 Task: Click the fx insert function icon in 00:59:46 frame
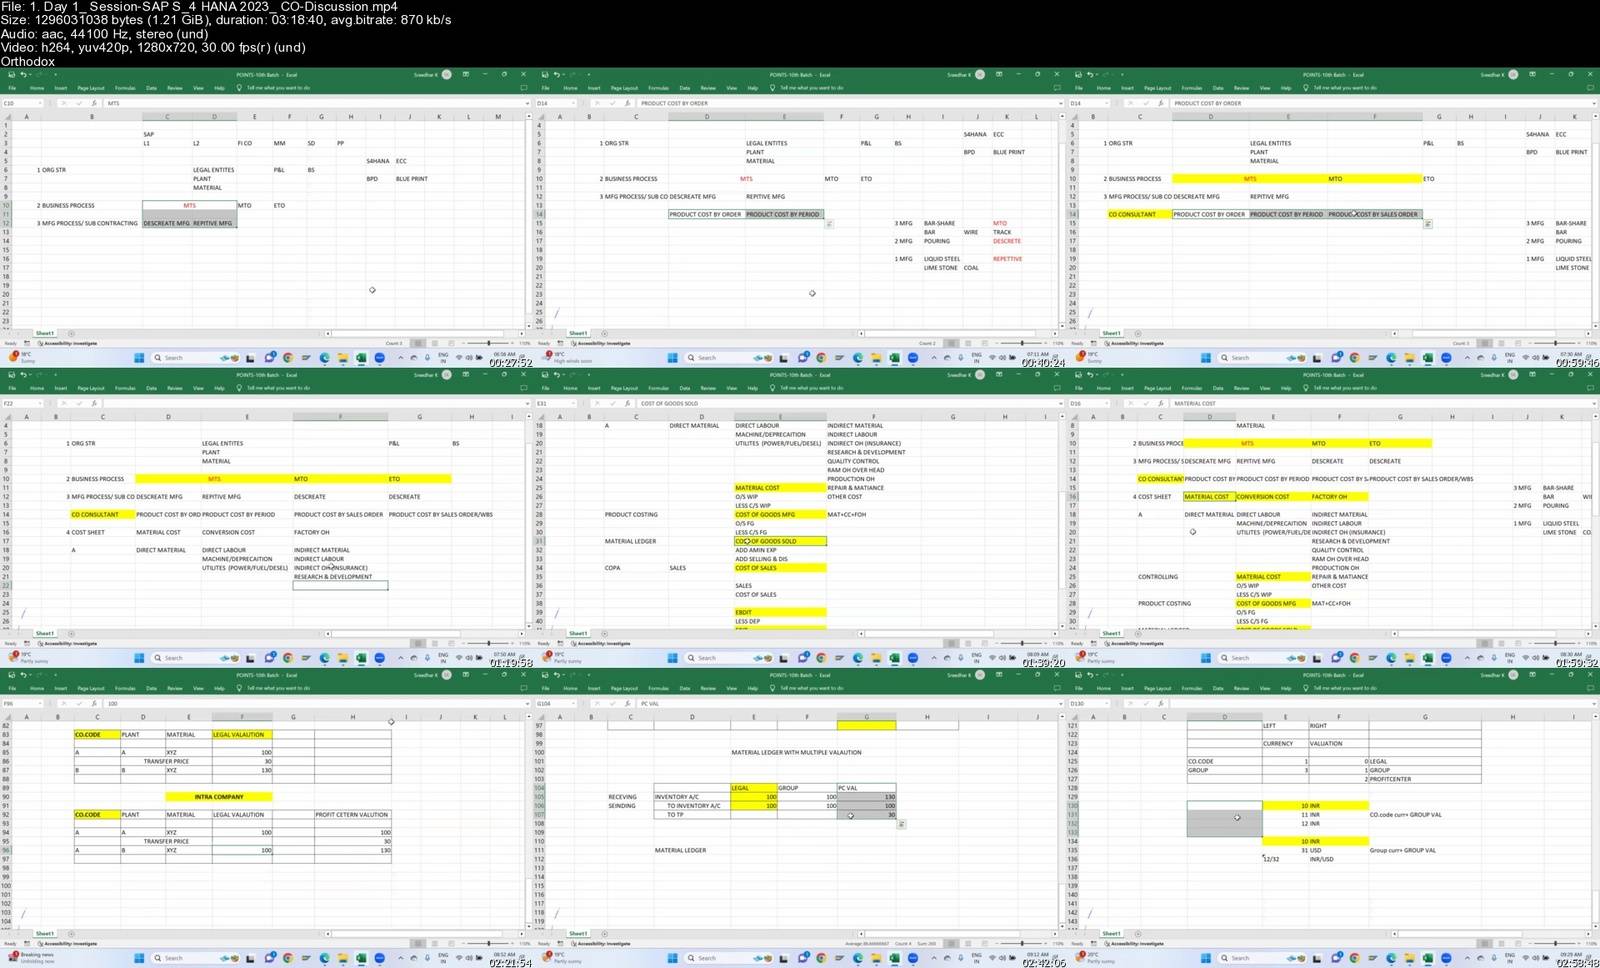[1161, 103]
